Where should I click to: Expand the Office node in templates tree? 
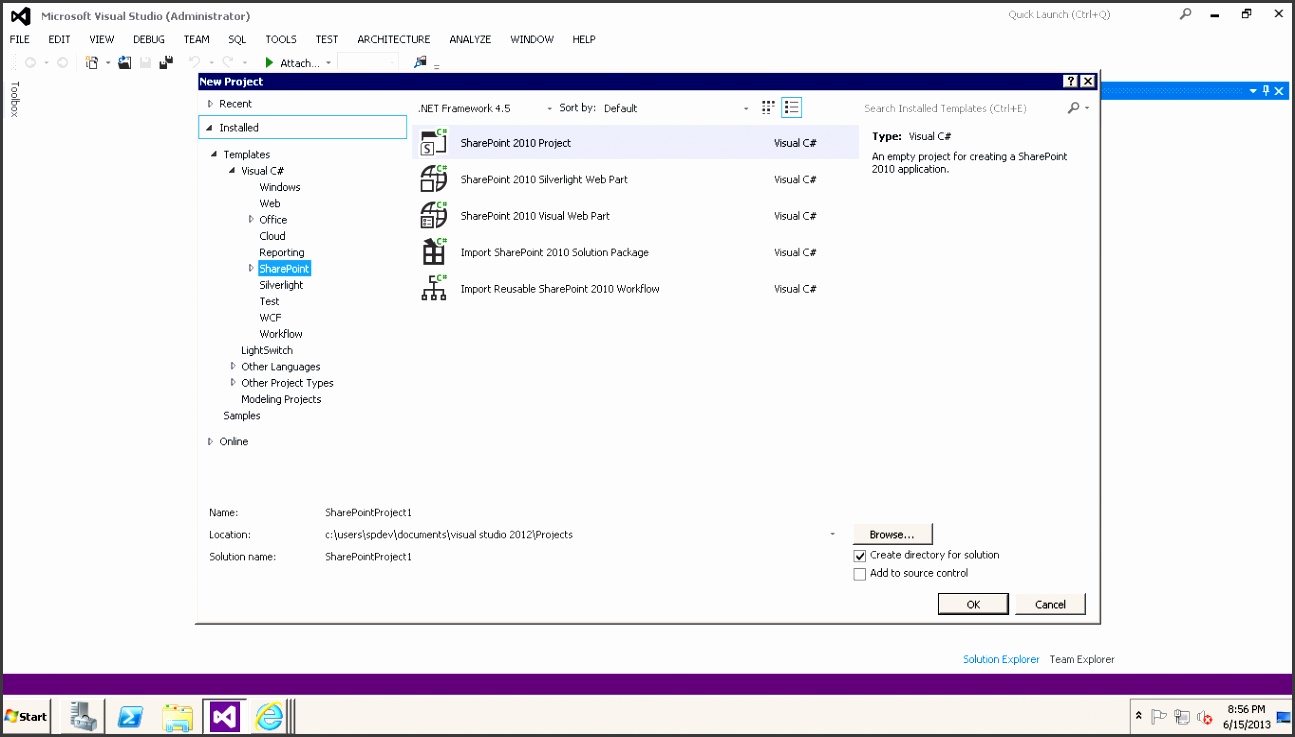tap(251, 220)
